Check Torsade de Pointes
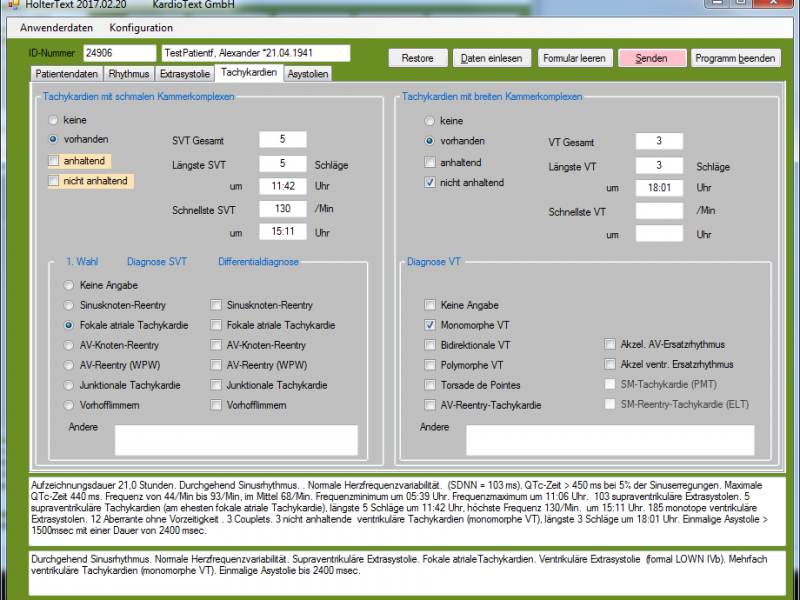 pyautogui.click(x=430, y=385)
